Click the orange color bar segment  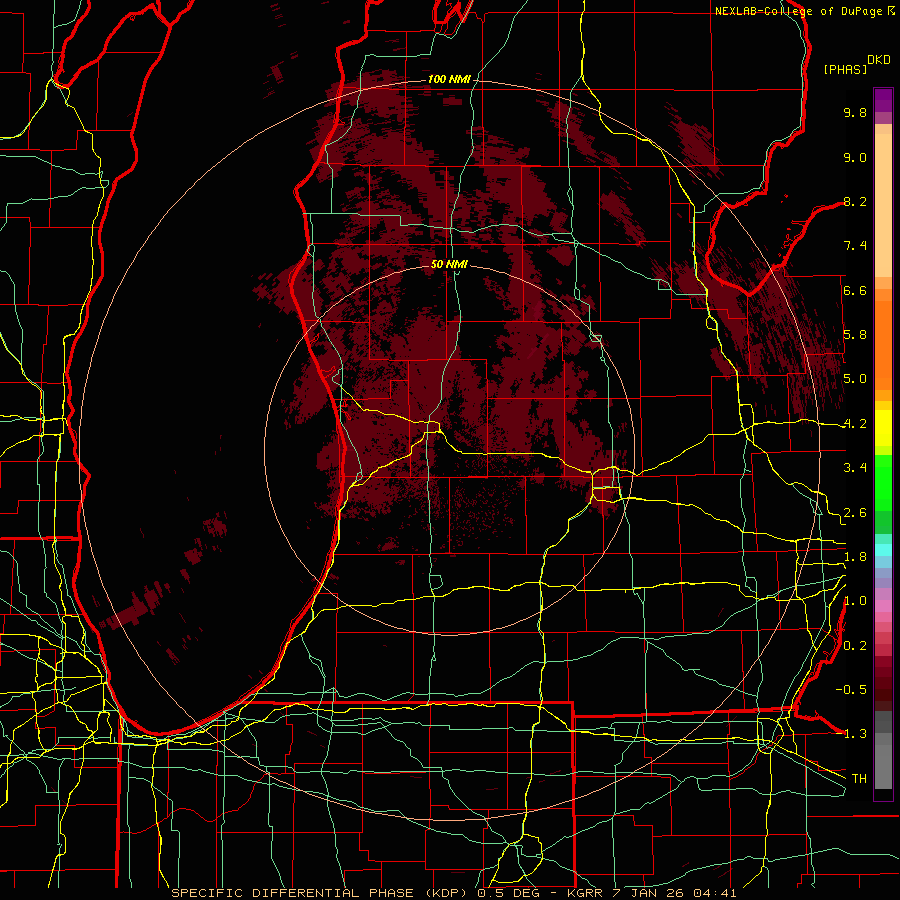point(883,344)
